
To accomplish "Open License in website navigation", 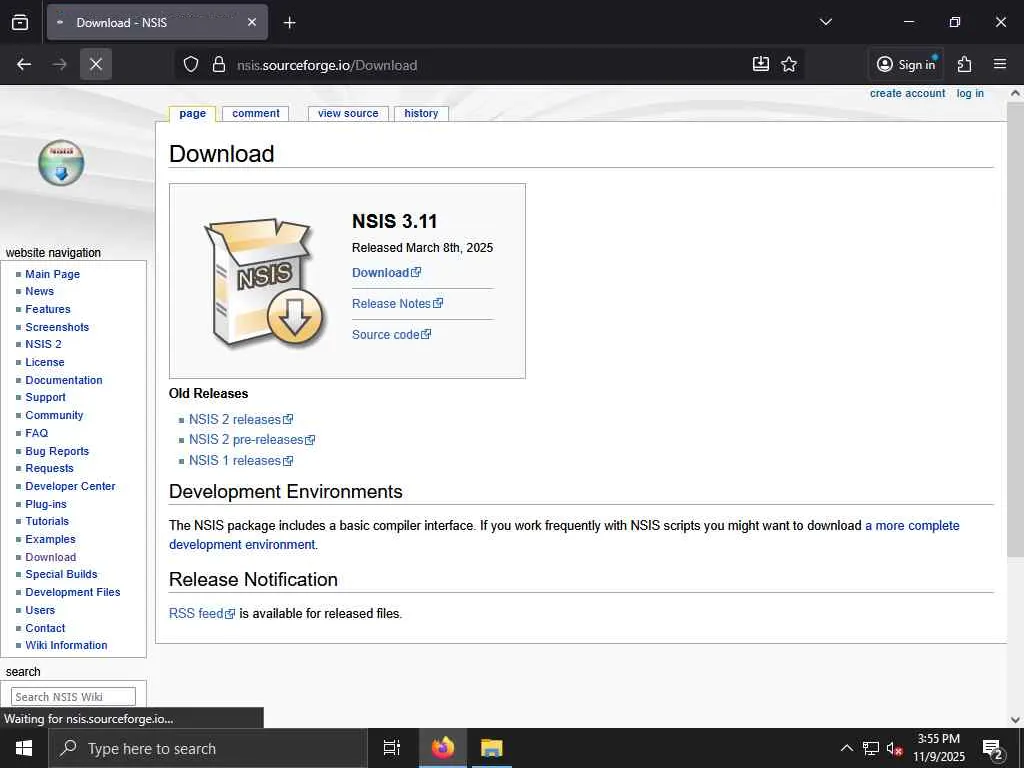I will [x=44, y=362].
